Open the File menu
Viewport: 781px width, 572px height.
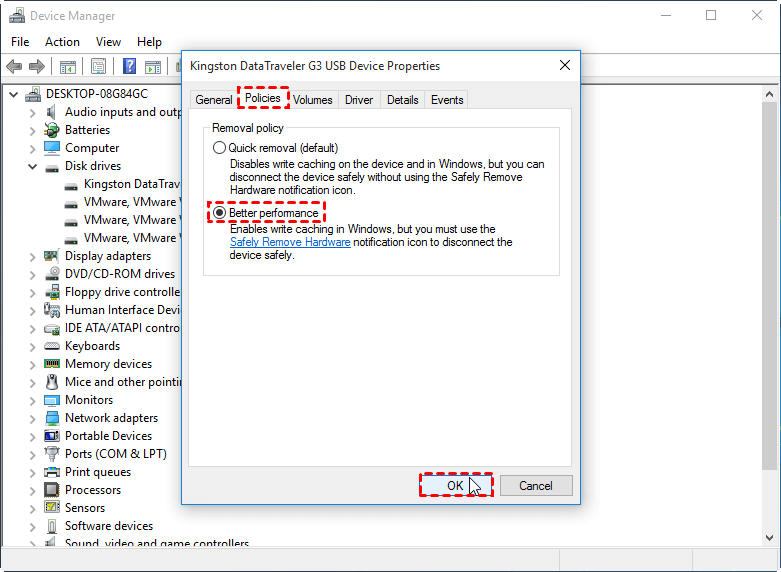(x=20, y=42)
